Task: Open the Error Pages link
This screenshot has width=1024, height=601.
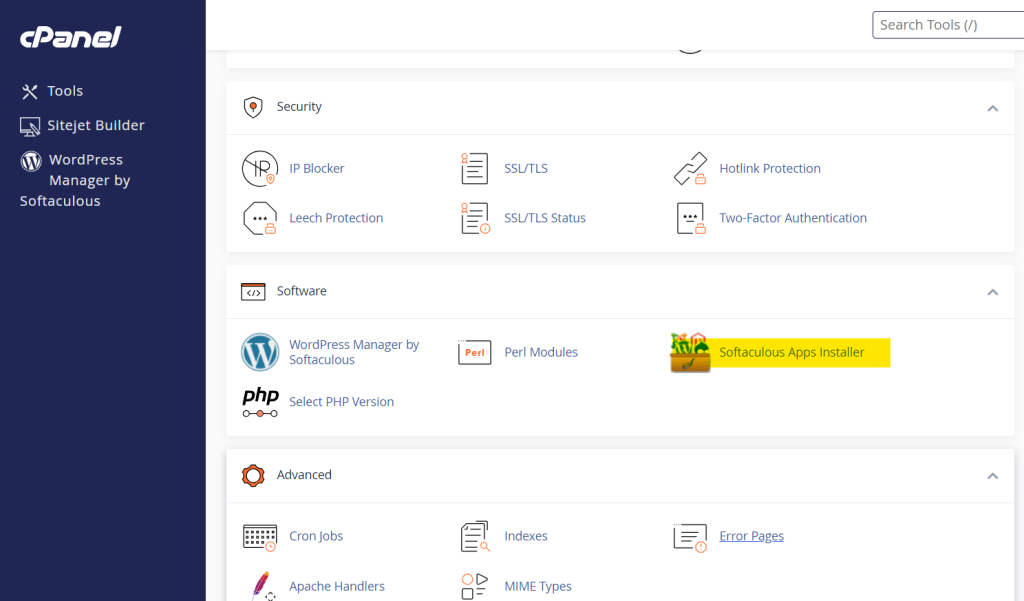Action: [x=751, y=536]
